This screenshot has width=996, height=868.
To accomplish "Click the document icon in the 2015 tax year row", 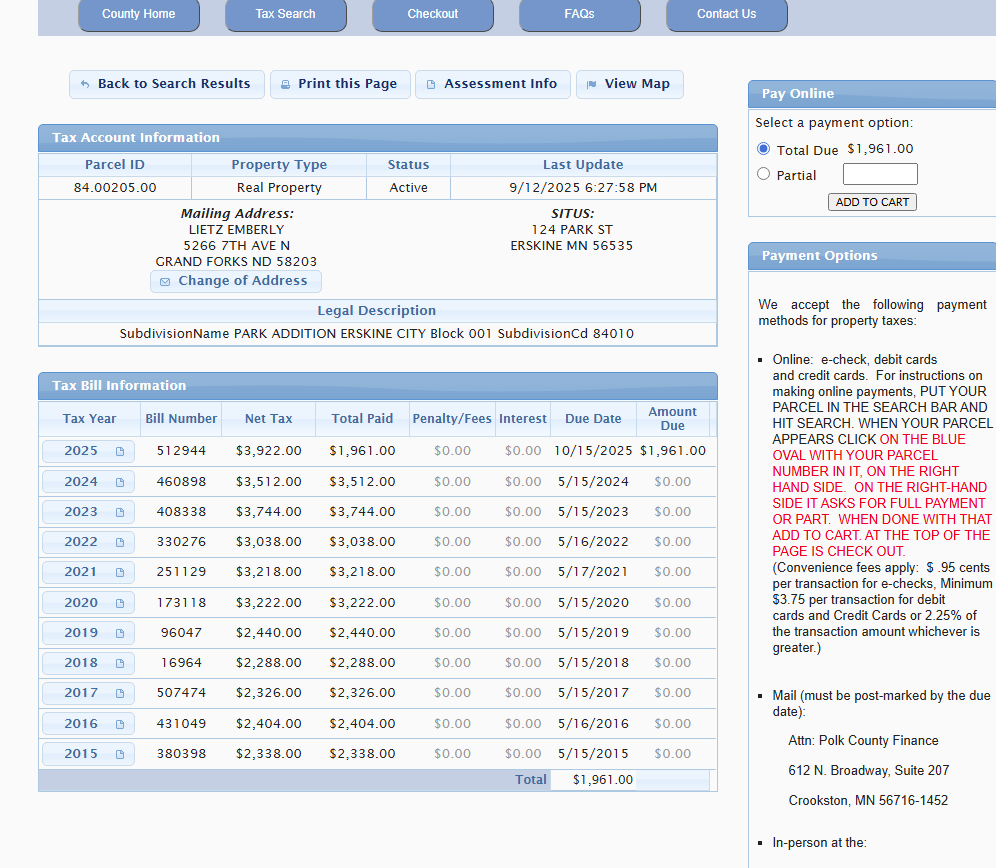I will point(120,754).
